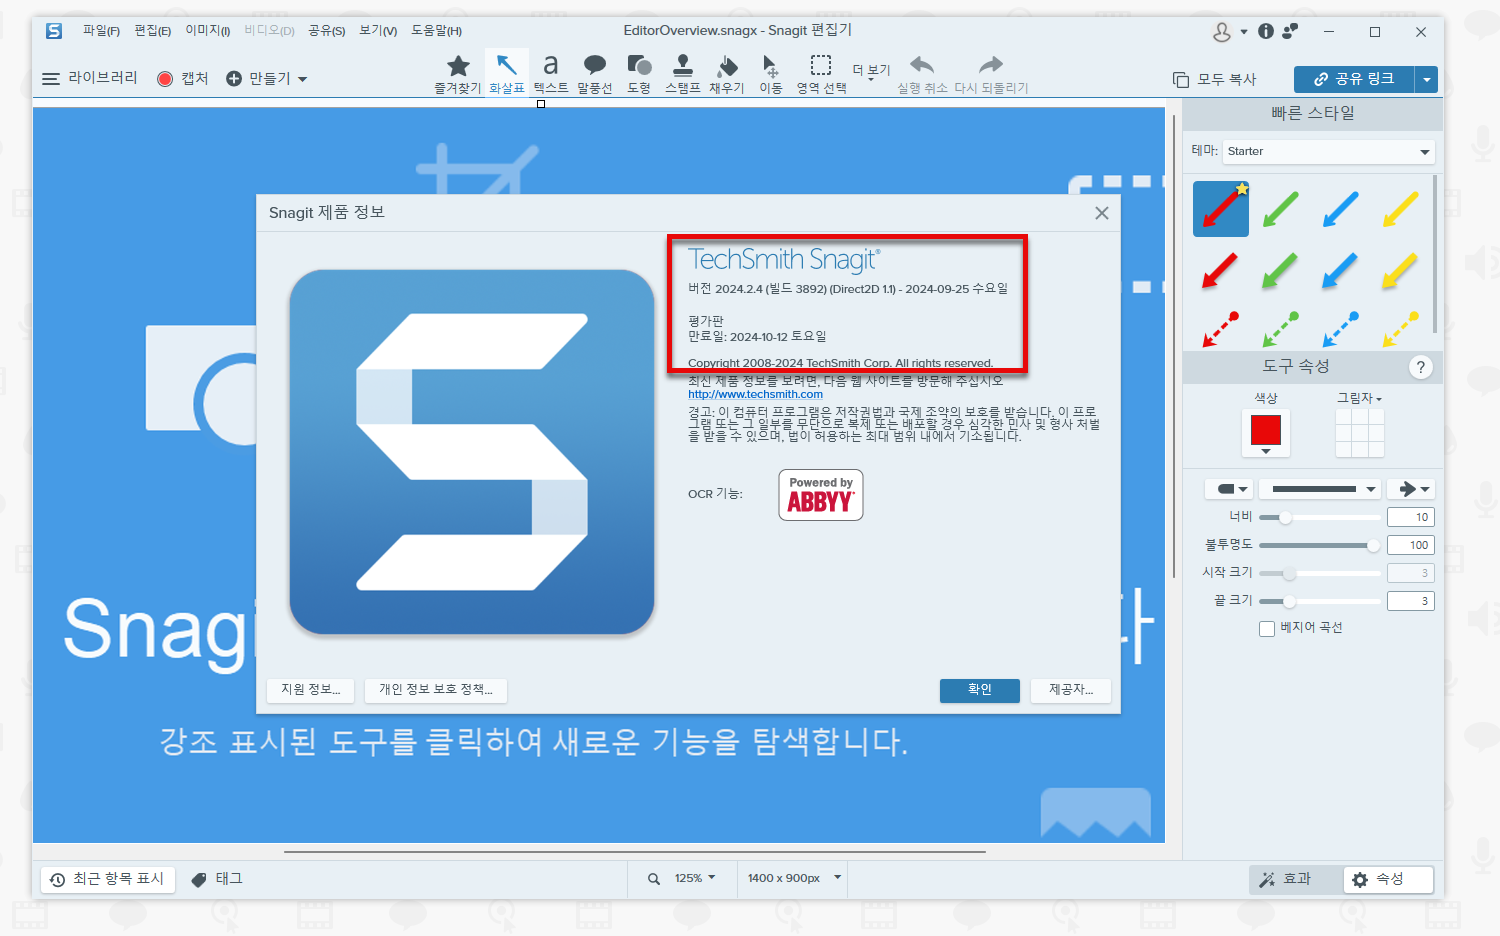Click the Credits (제공자...) button
This screenshot has height=936, width=1500.
[1071, 690]
